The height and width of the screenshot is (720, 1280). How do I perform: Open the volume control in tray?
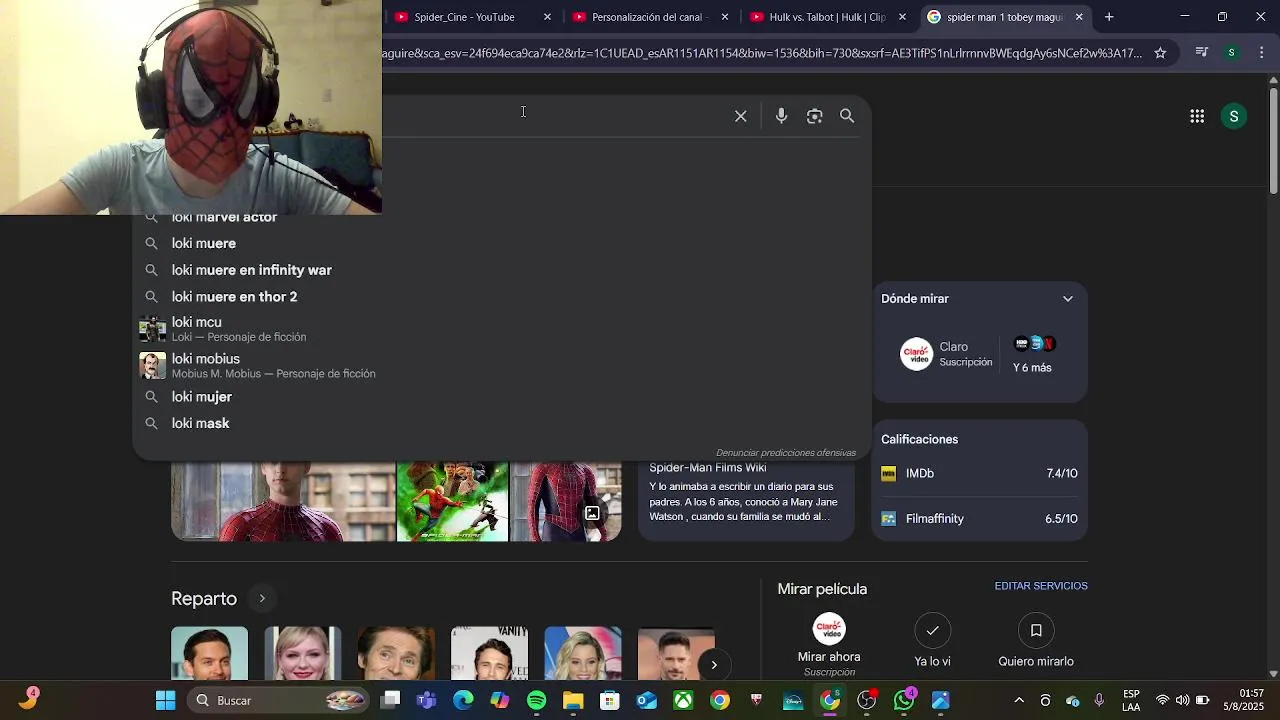(1182, 701)
